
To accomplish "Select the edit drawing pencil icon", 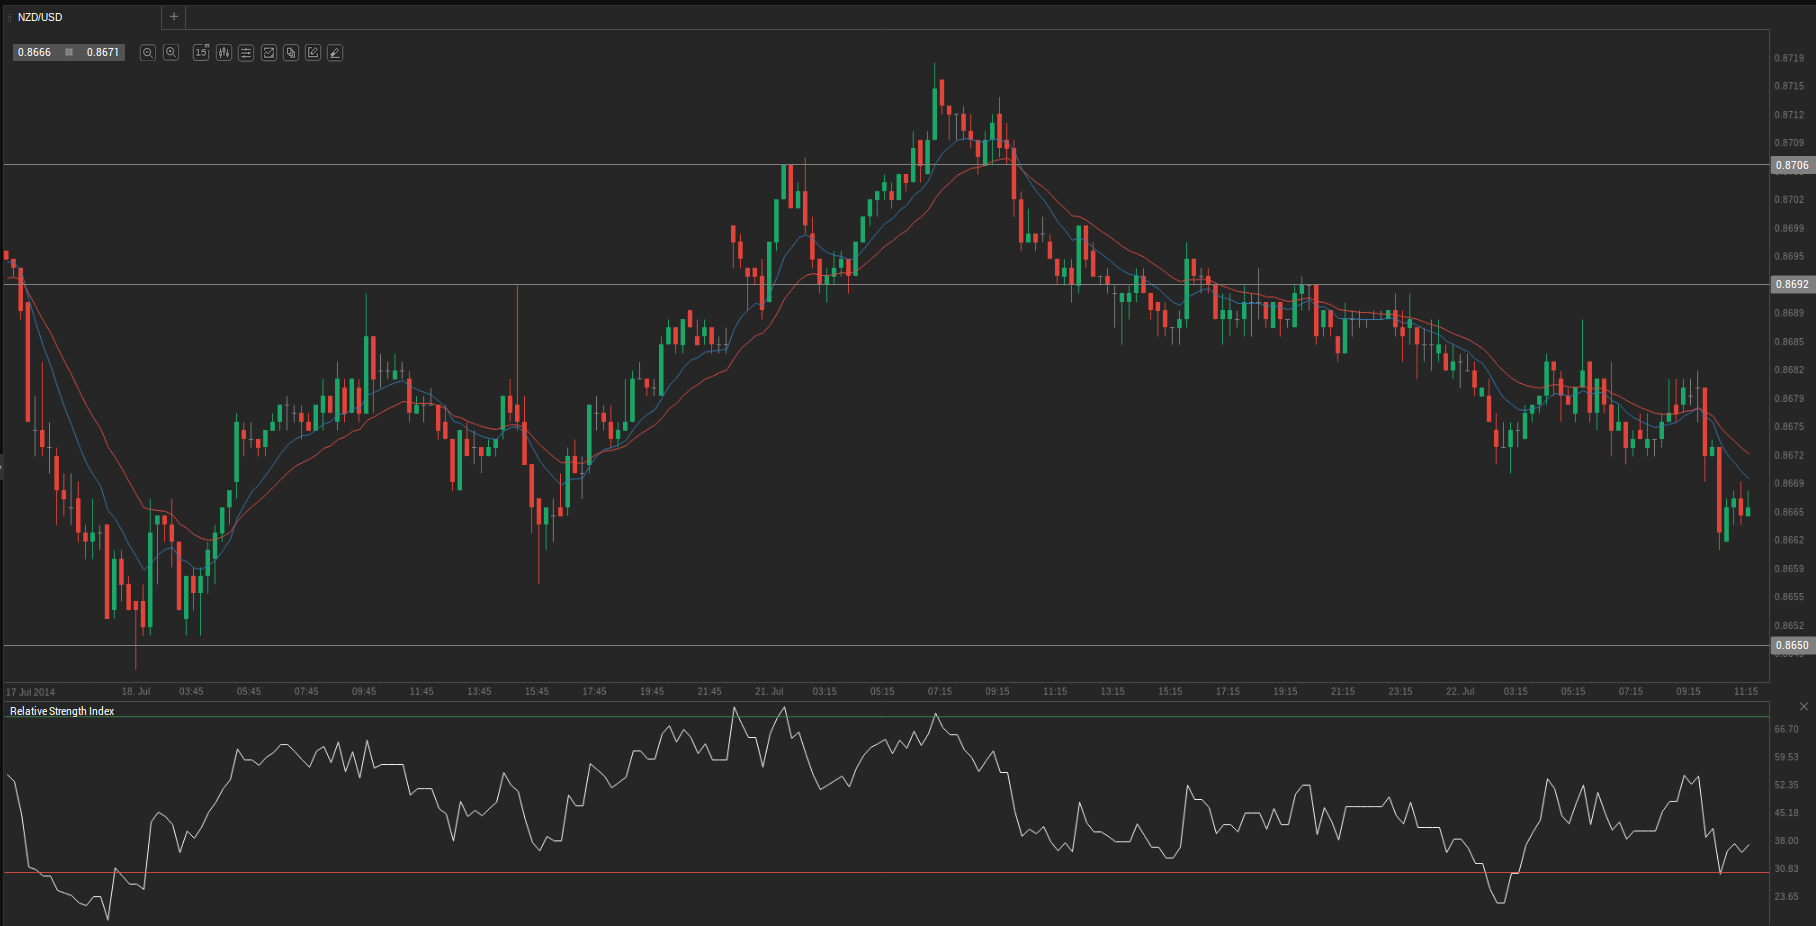I will tap(313, 53).
